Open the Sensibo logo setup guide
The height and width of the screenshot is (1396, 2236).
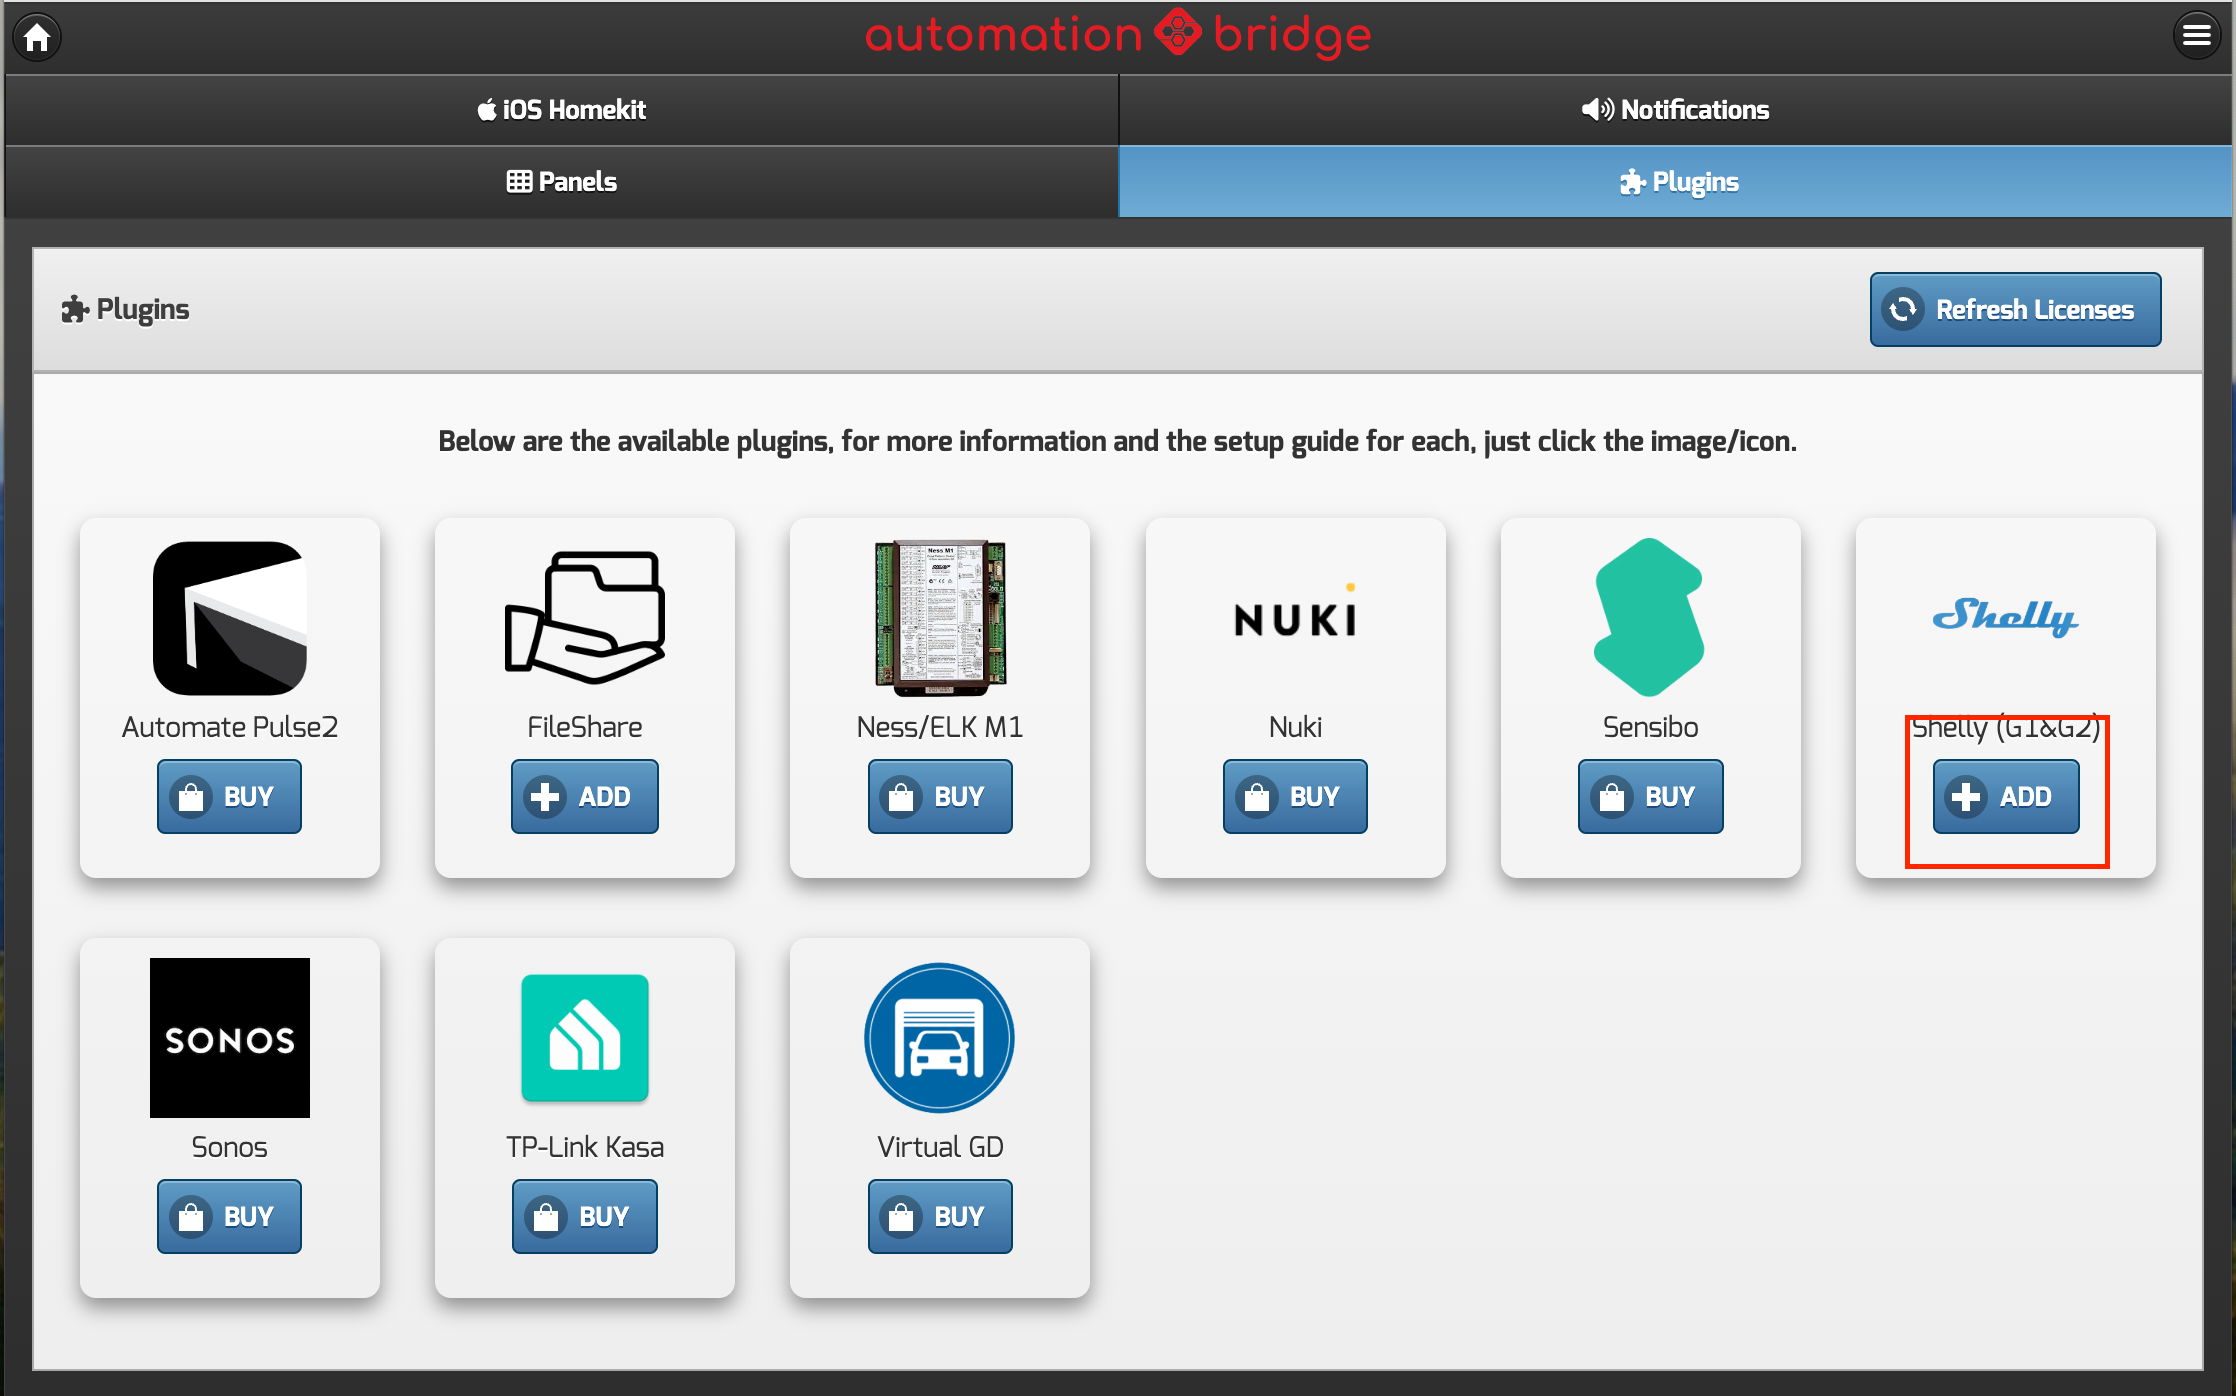click(x=1650, y=618)
